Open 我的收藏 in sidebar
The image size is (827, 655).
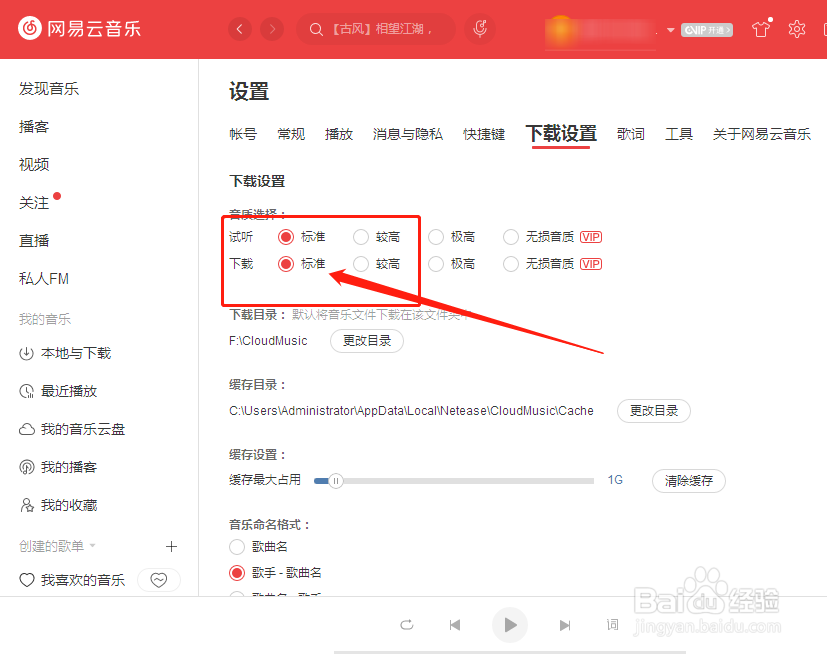(58, 505)
